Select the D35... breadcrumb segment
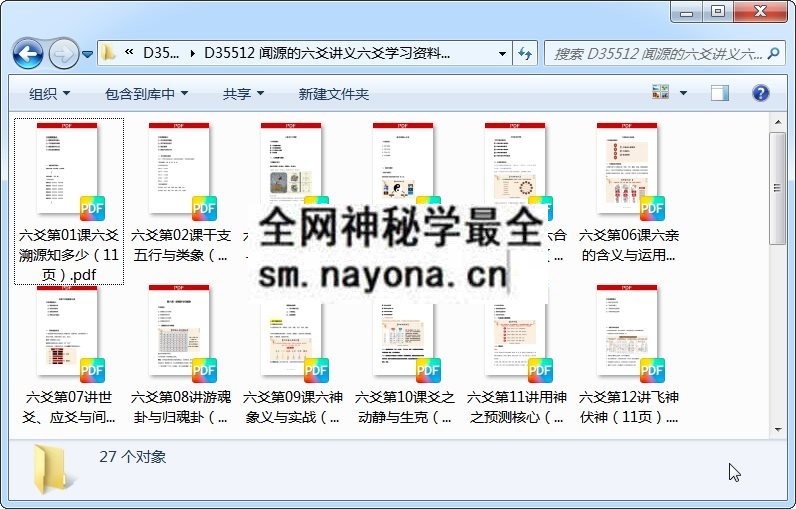Viewport: 796px width, 509px height. [x=160, y=53]
